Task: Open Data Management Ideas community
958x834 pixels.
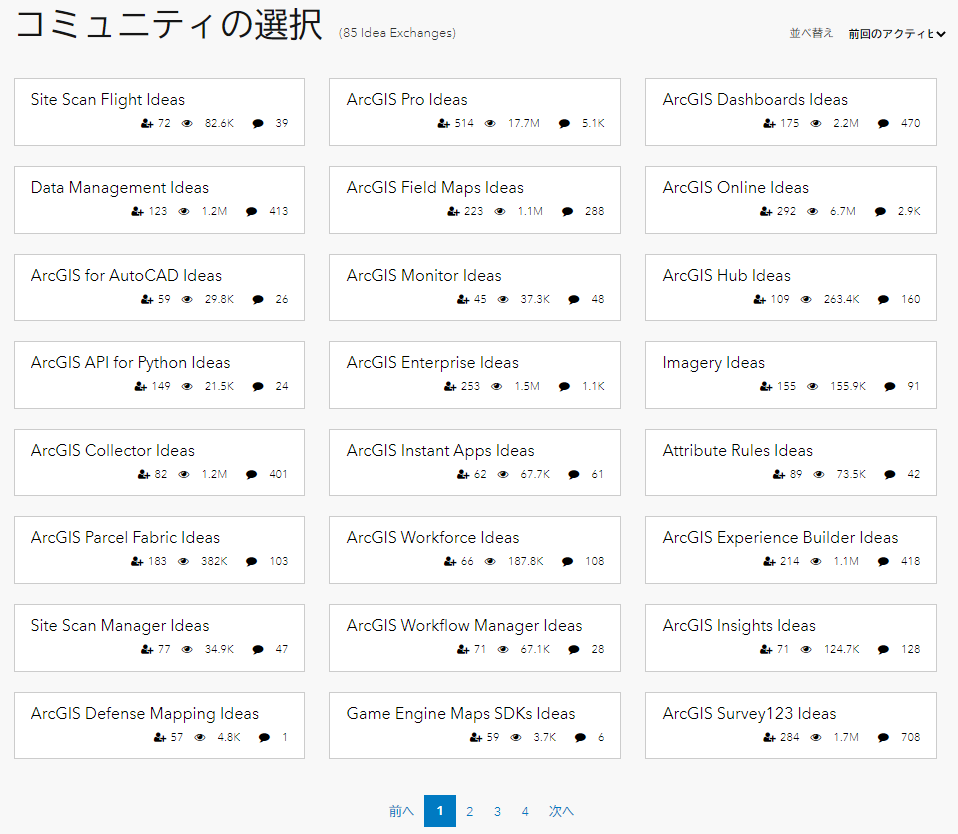Action: click(x=120, y=188)
